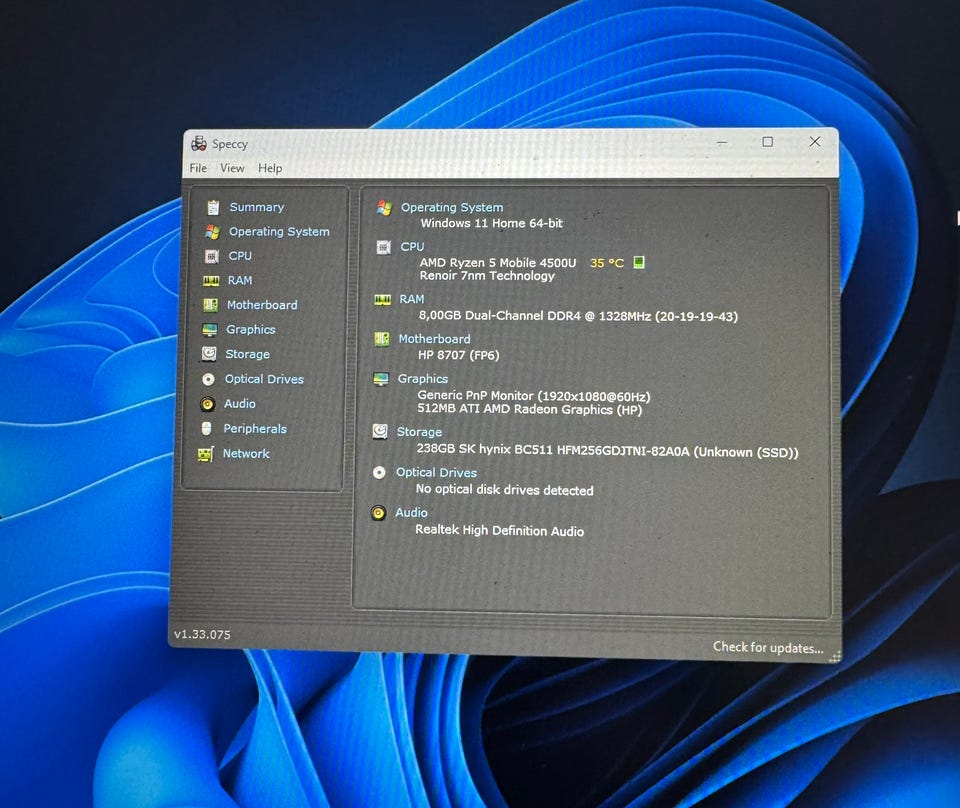Viewport: 960px width, 808px height.
Task: Click the text HP 8707 (FP6)
Action: (459, 355)
